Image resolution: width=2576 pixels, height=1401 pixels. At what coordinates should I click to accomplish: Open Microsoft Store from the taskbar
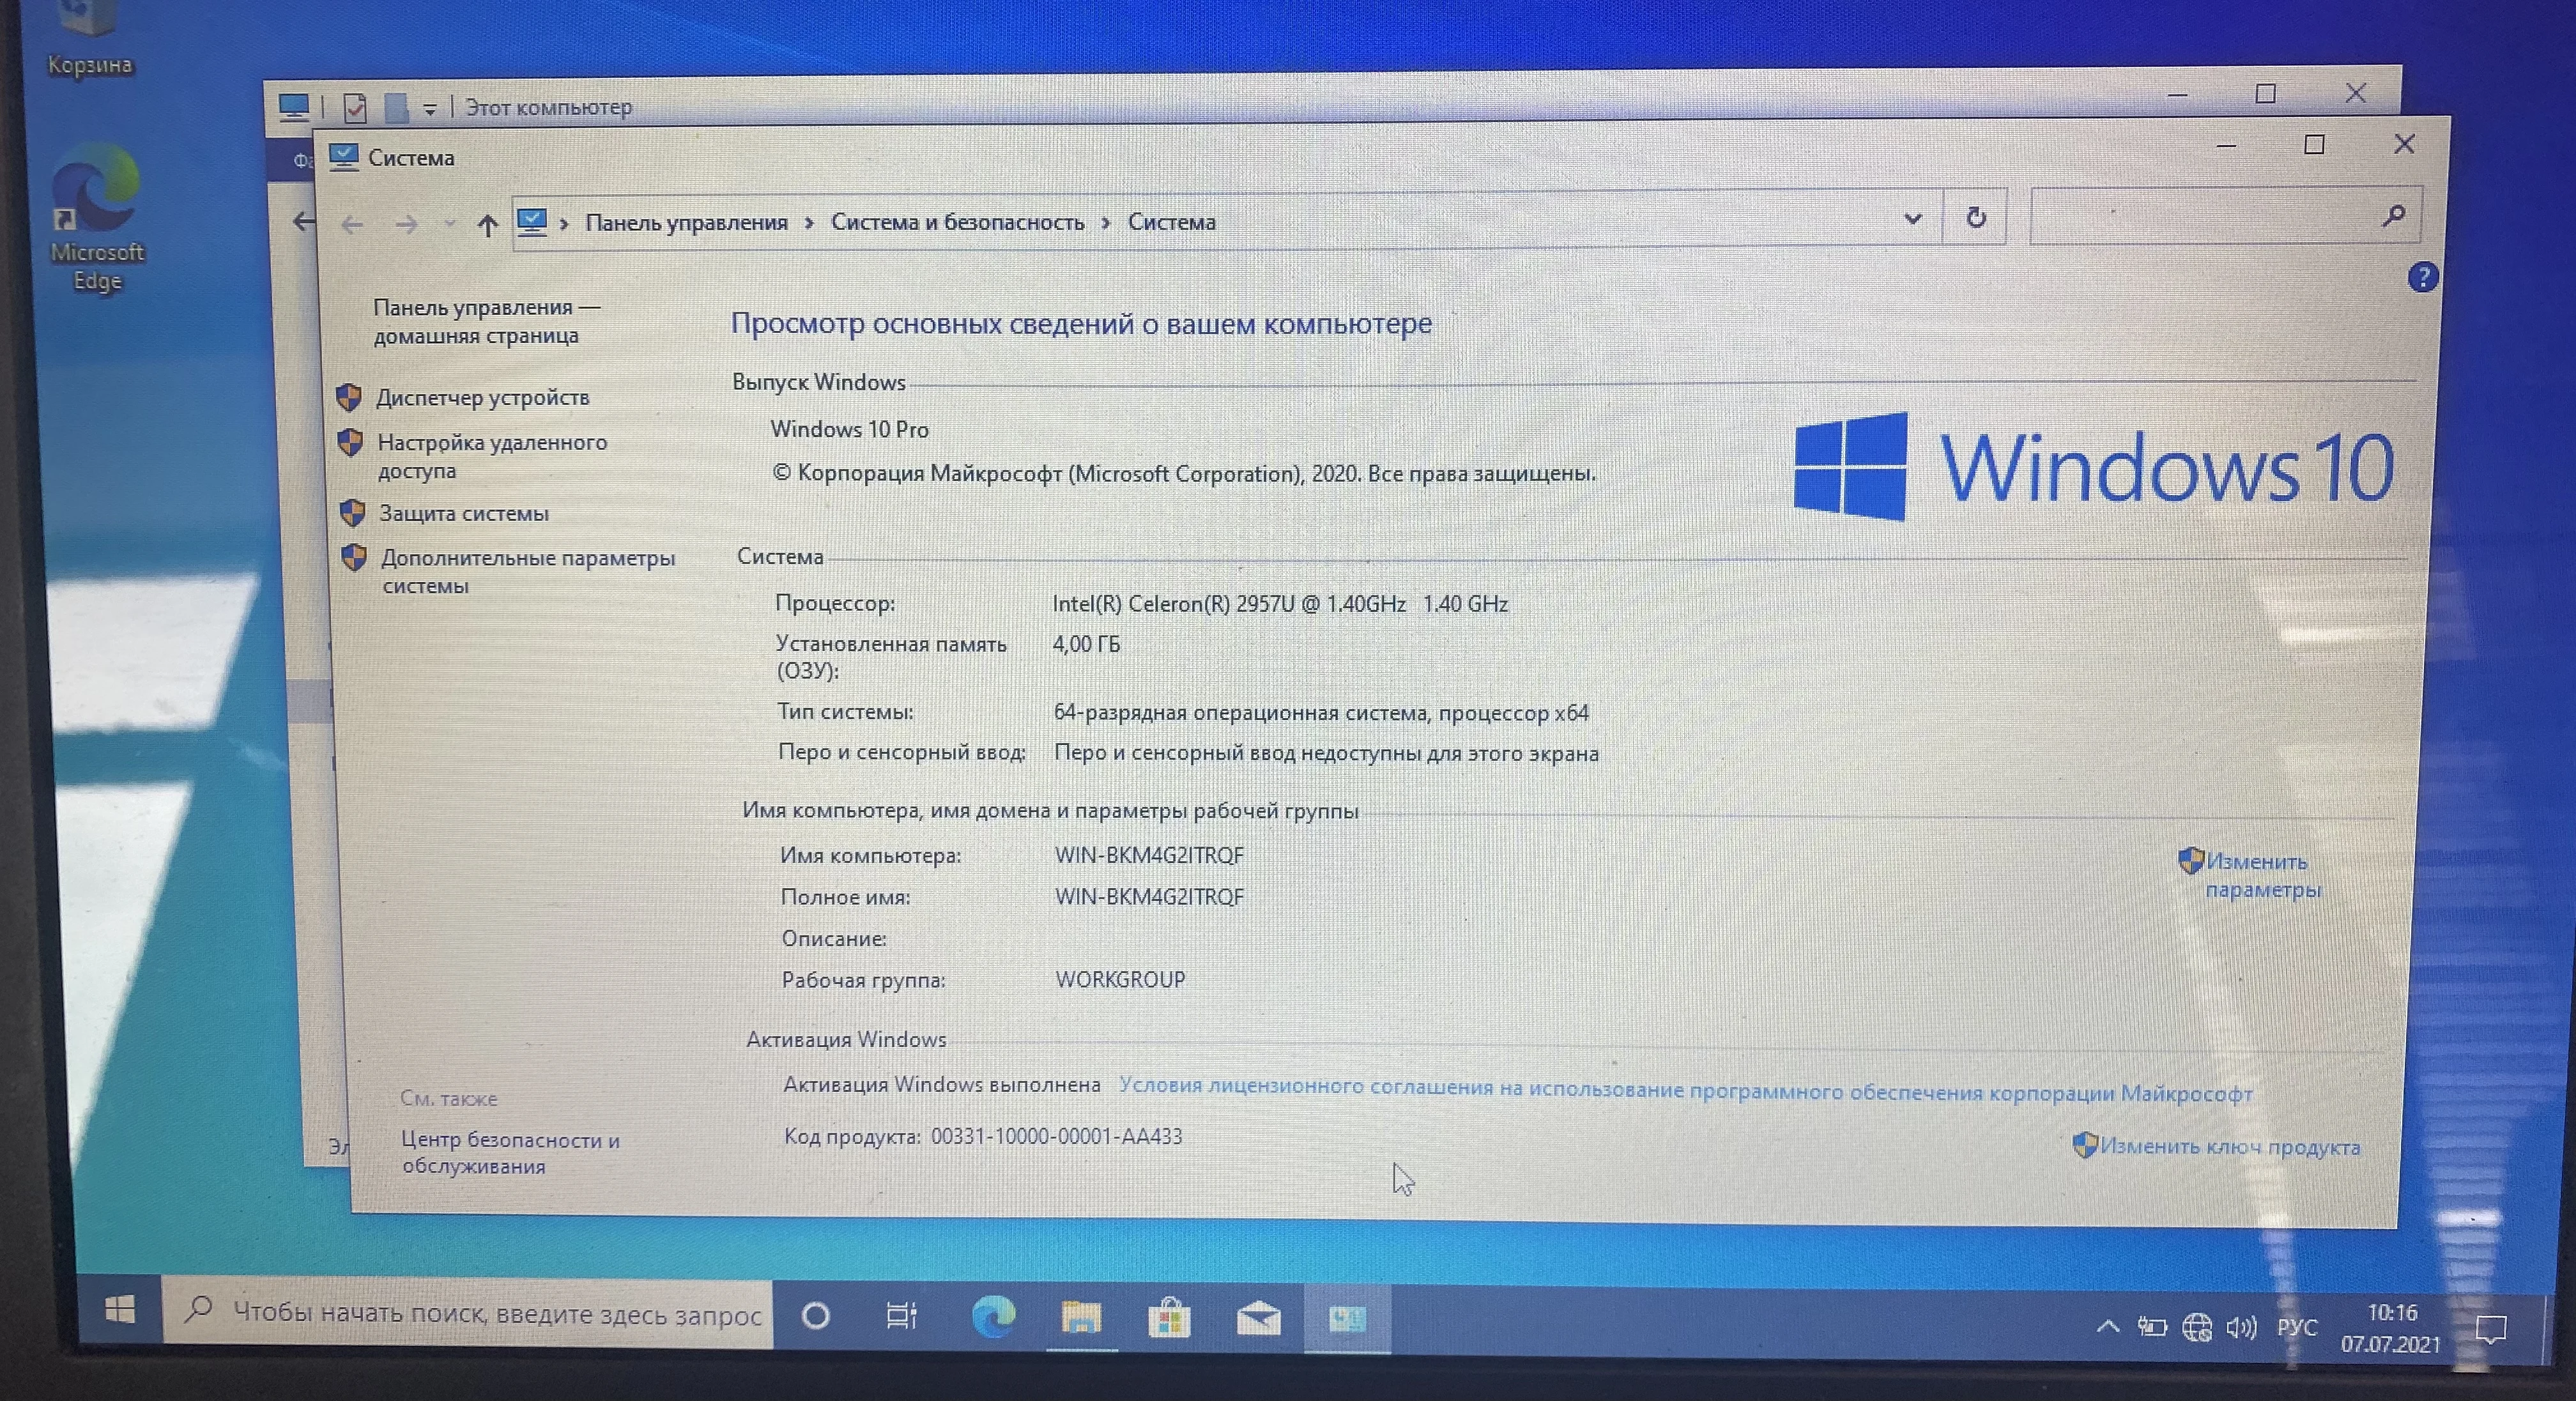click(x=1169, y=1319)
